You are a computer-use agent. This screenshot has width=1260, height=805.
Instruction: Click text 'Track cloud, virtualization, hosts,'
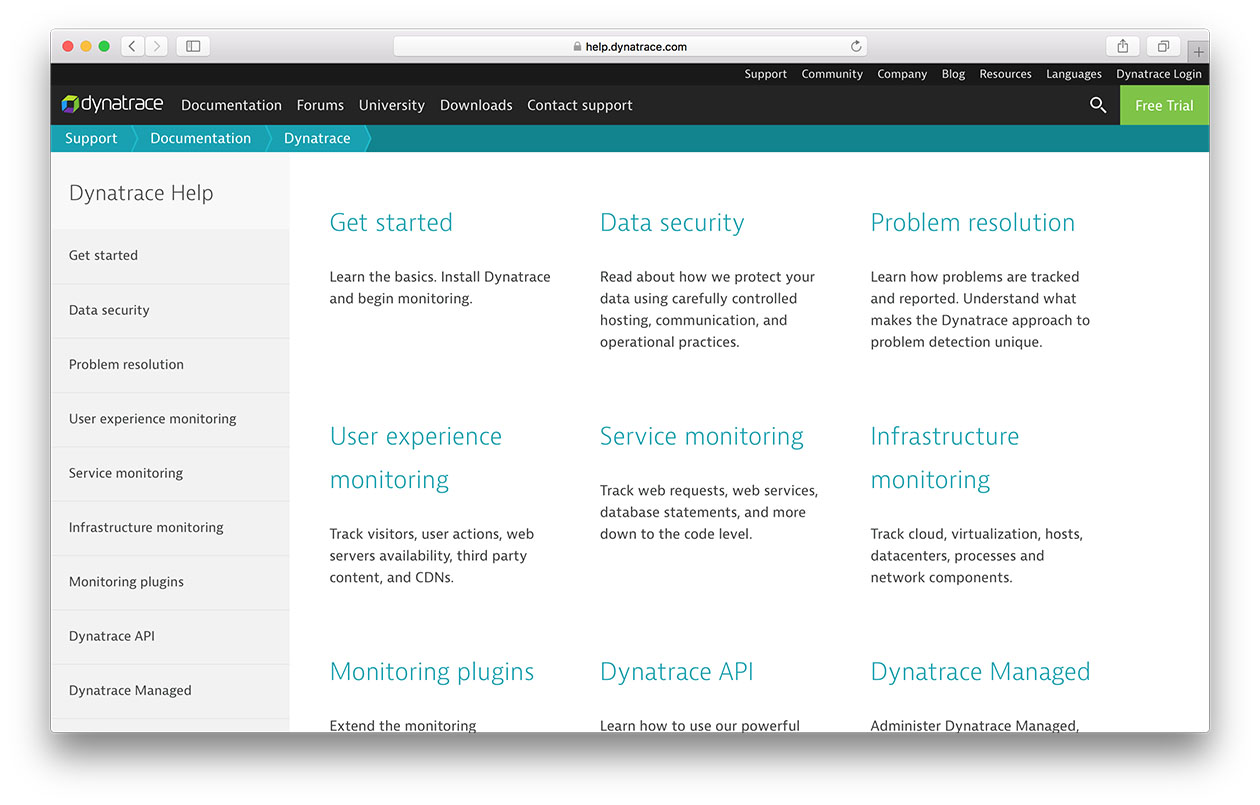977,533
